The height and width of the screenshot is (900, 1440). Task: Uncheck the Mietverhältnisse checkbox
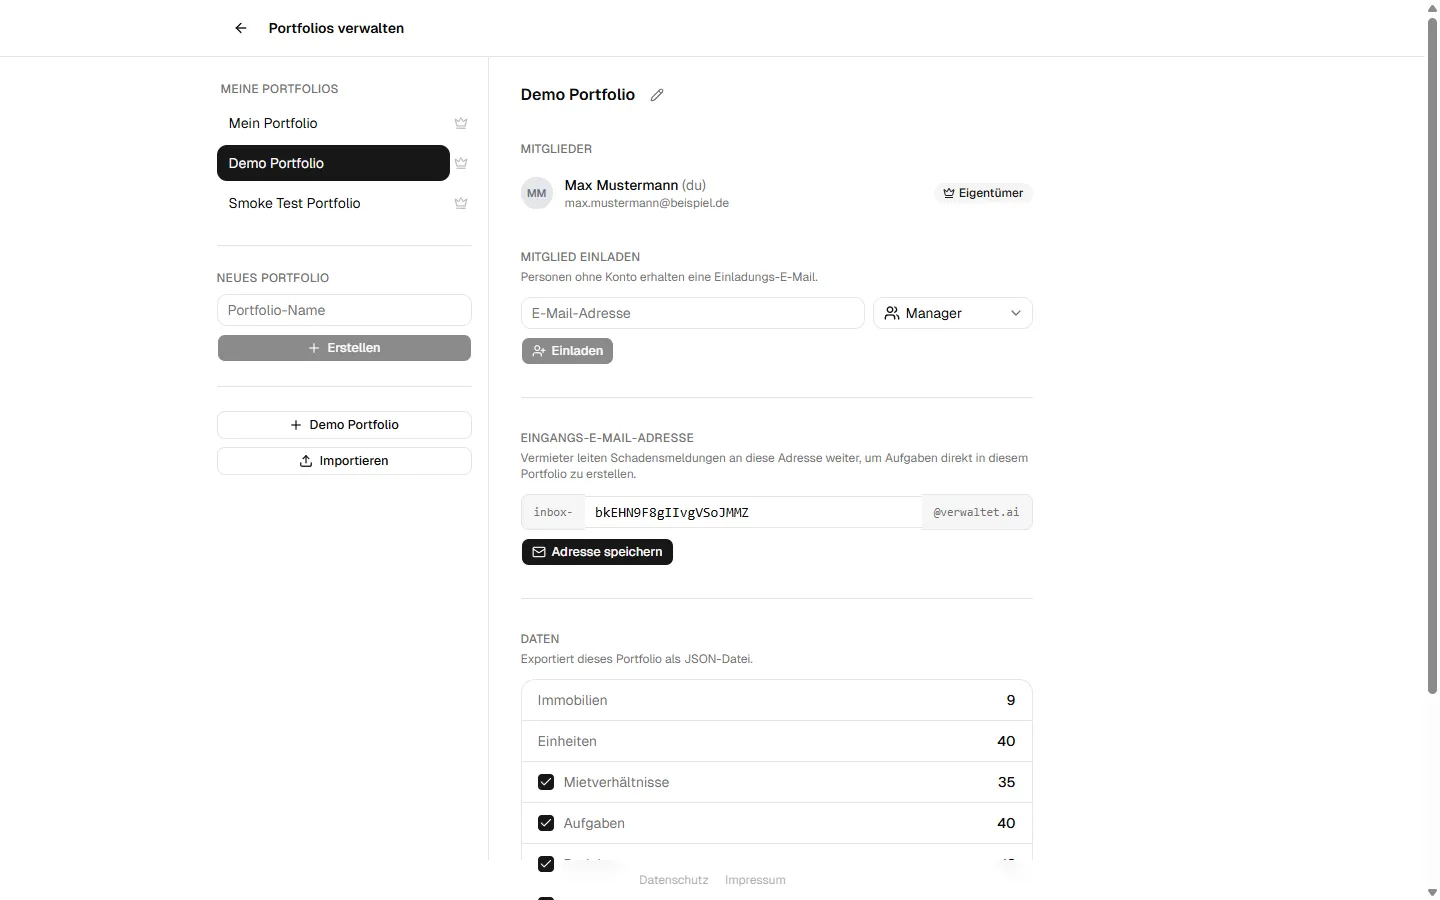tap(546, 782)
